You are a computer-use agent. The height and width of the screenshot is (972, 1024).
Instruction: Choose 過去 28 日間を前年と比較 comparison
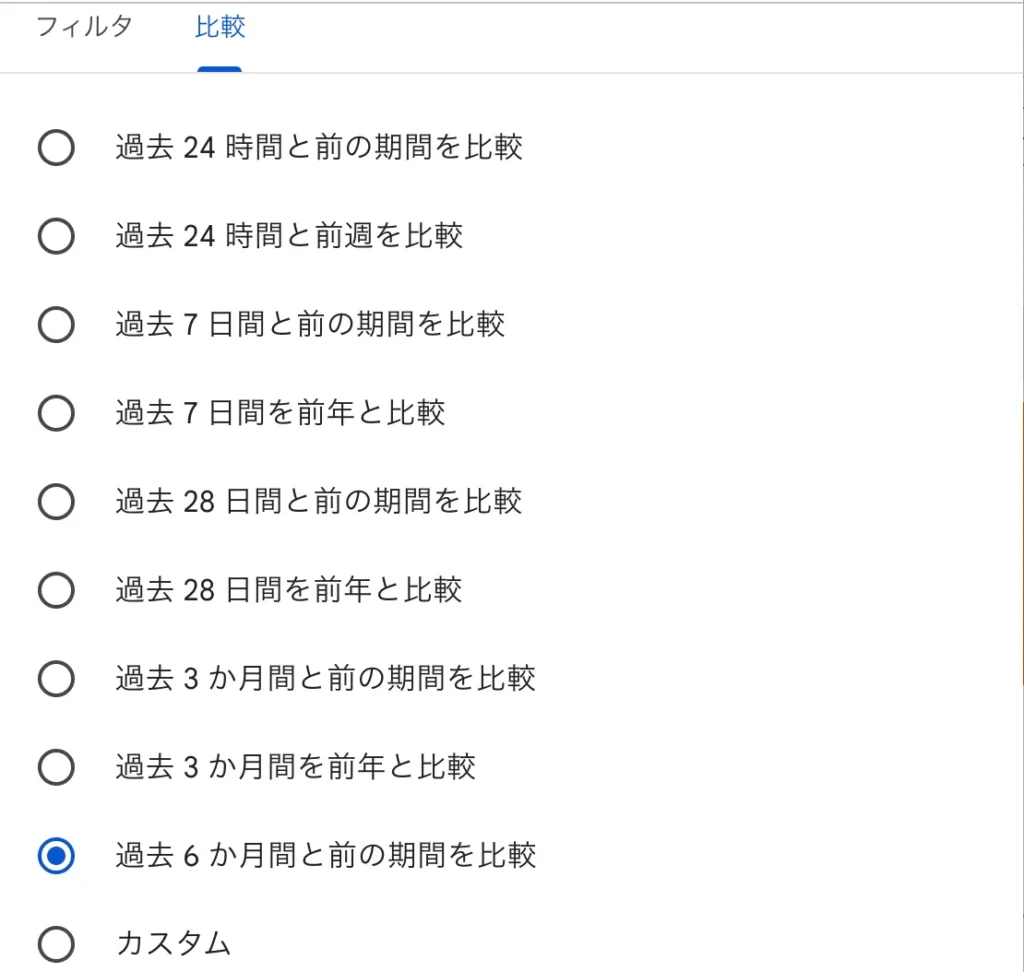[56, 590]
